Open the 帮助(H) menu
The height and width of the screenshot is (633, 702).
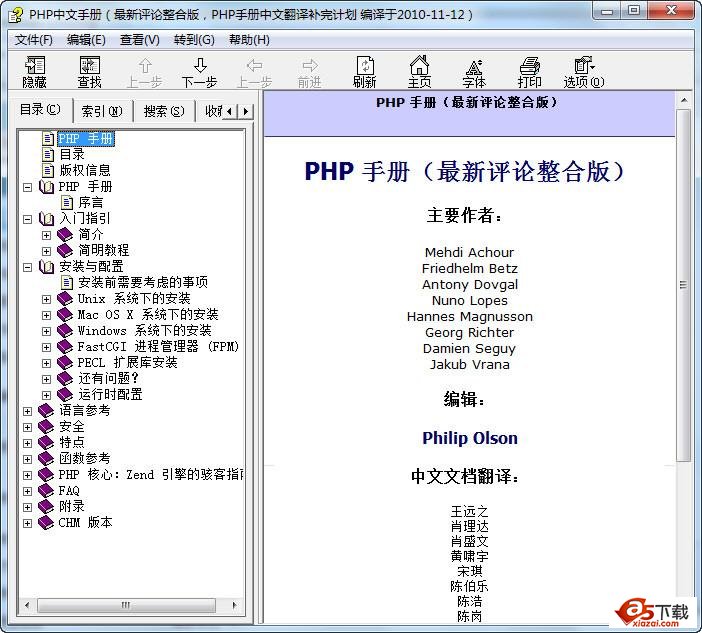[x=249, y=40]
